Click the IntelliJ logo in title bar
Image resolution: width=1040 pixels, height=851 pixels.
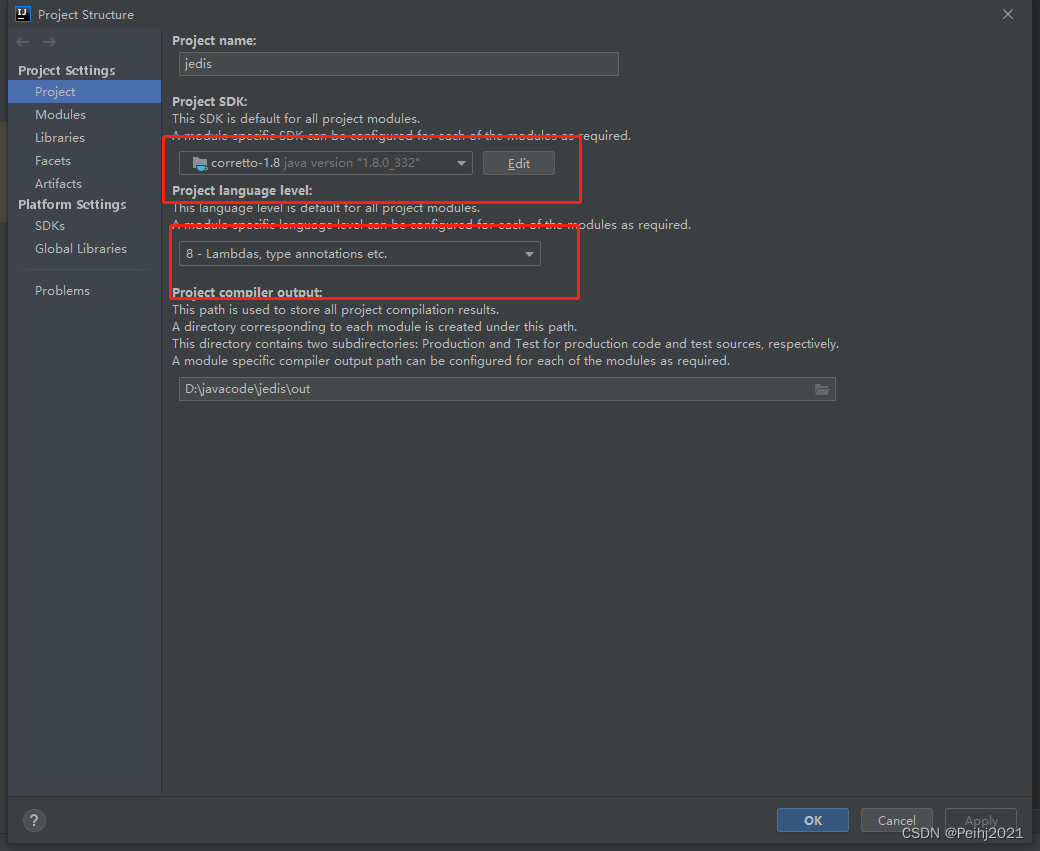click(x=23, y=14)
